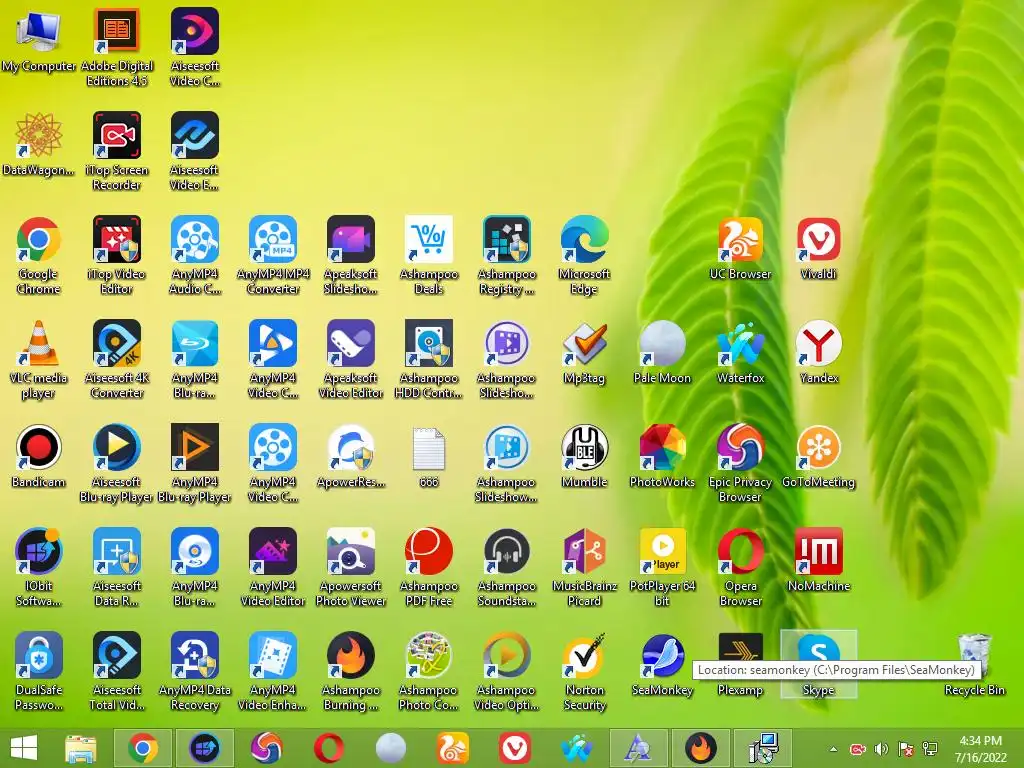The width and height of the screenshot is (1024, 768).
Task: Select the Pale Moon desktop icon
Action: [662, 353]
